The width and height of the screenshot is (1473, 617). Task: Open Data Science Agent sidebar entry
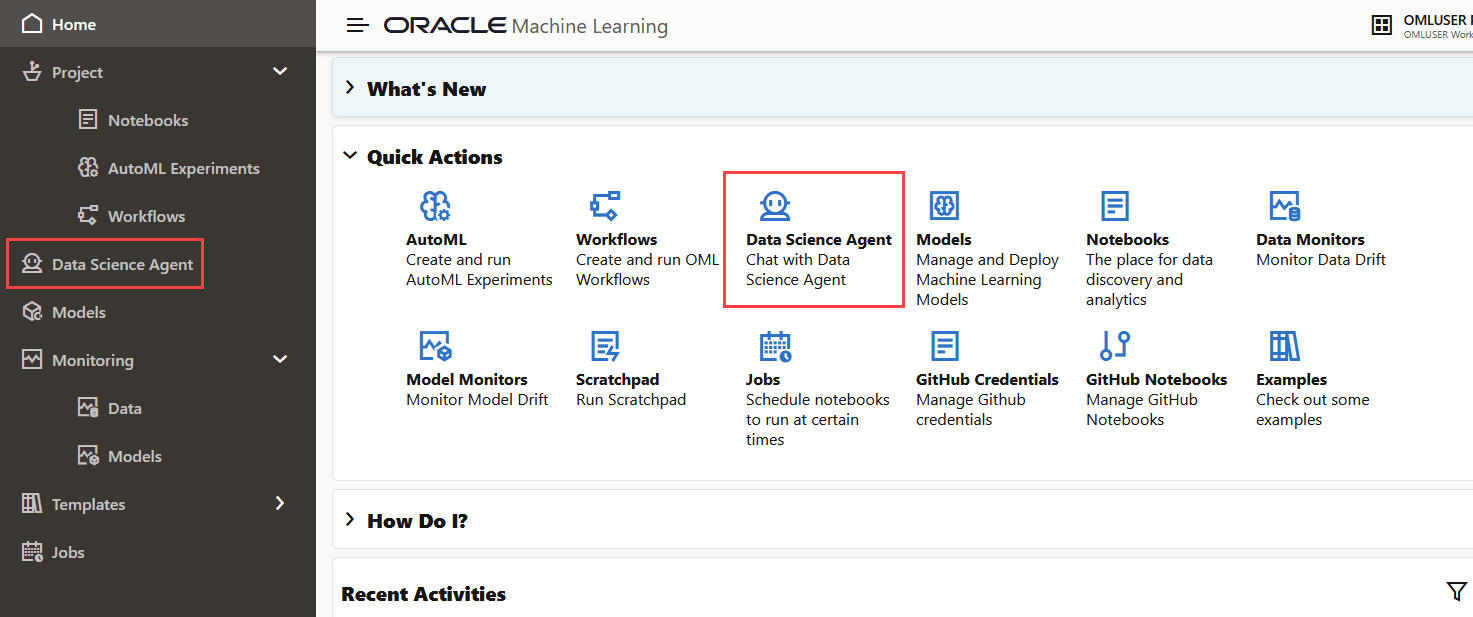click(123, 264)
